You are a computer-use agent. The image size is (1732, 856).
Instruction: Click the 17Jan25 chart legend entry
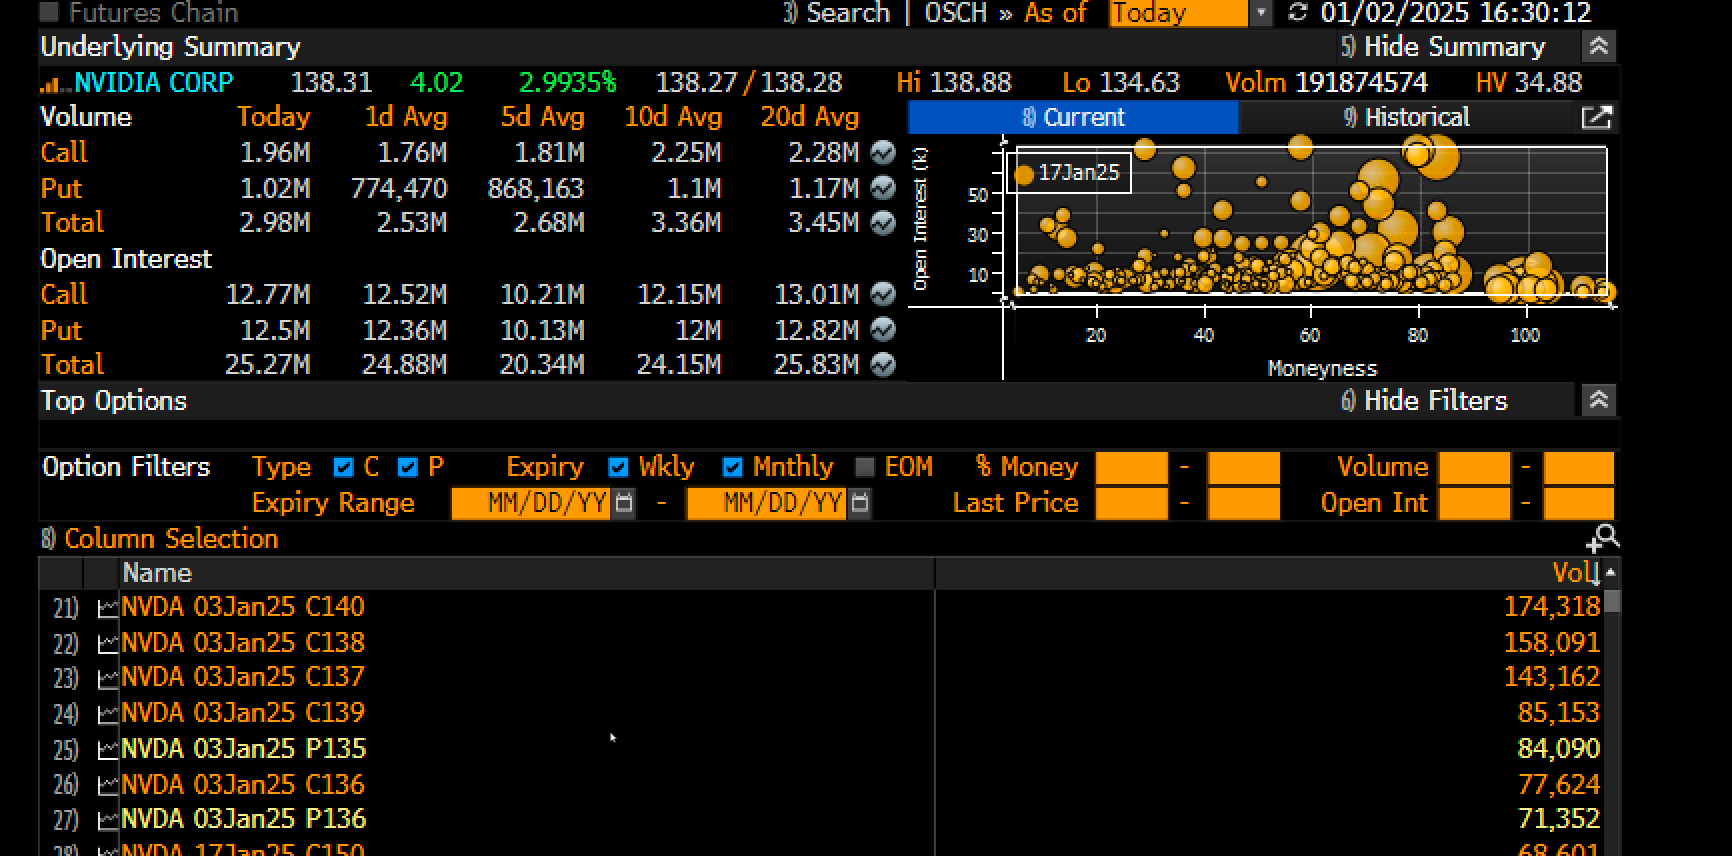click(1068, 173)
